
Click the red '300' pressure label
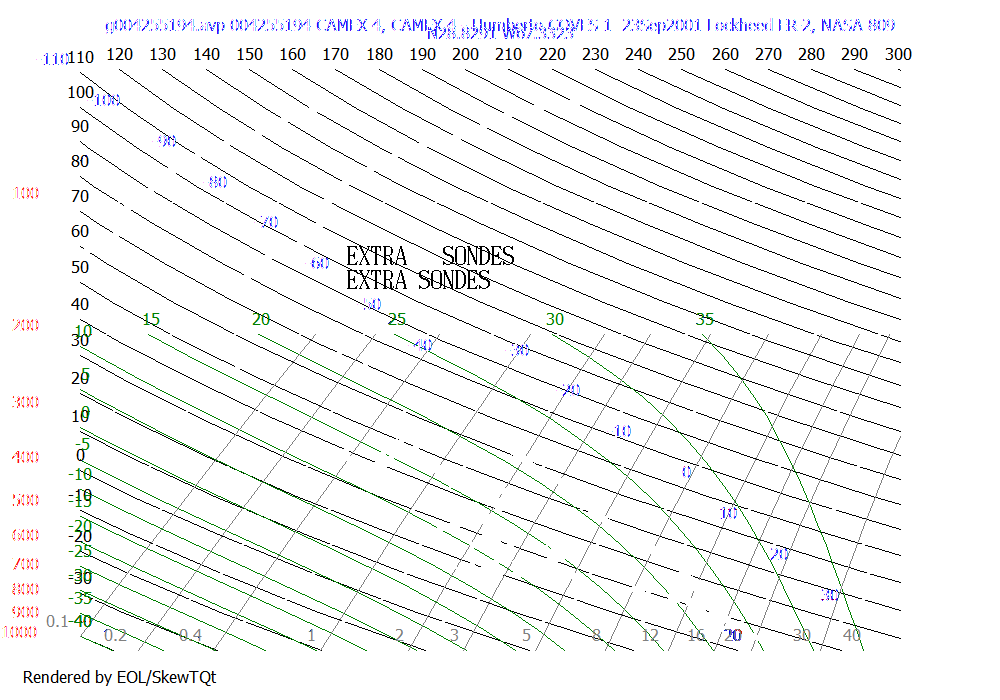point(26,402)
